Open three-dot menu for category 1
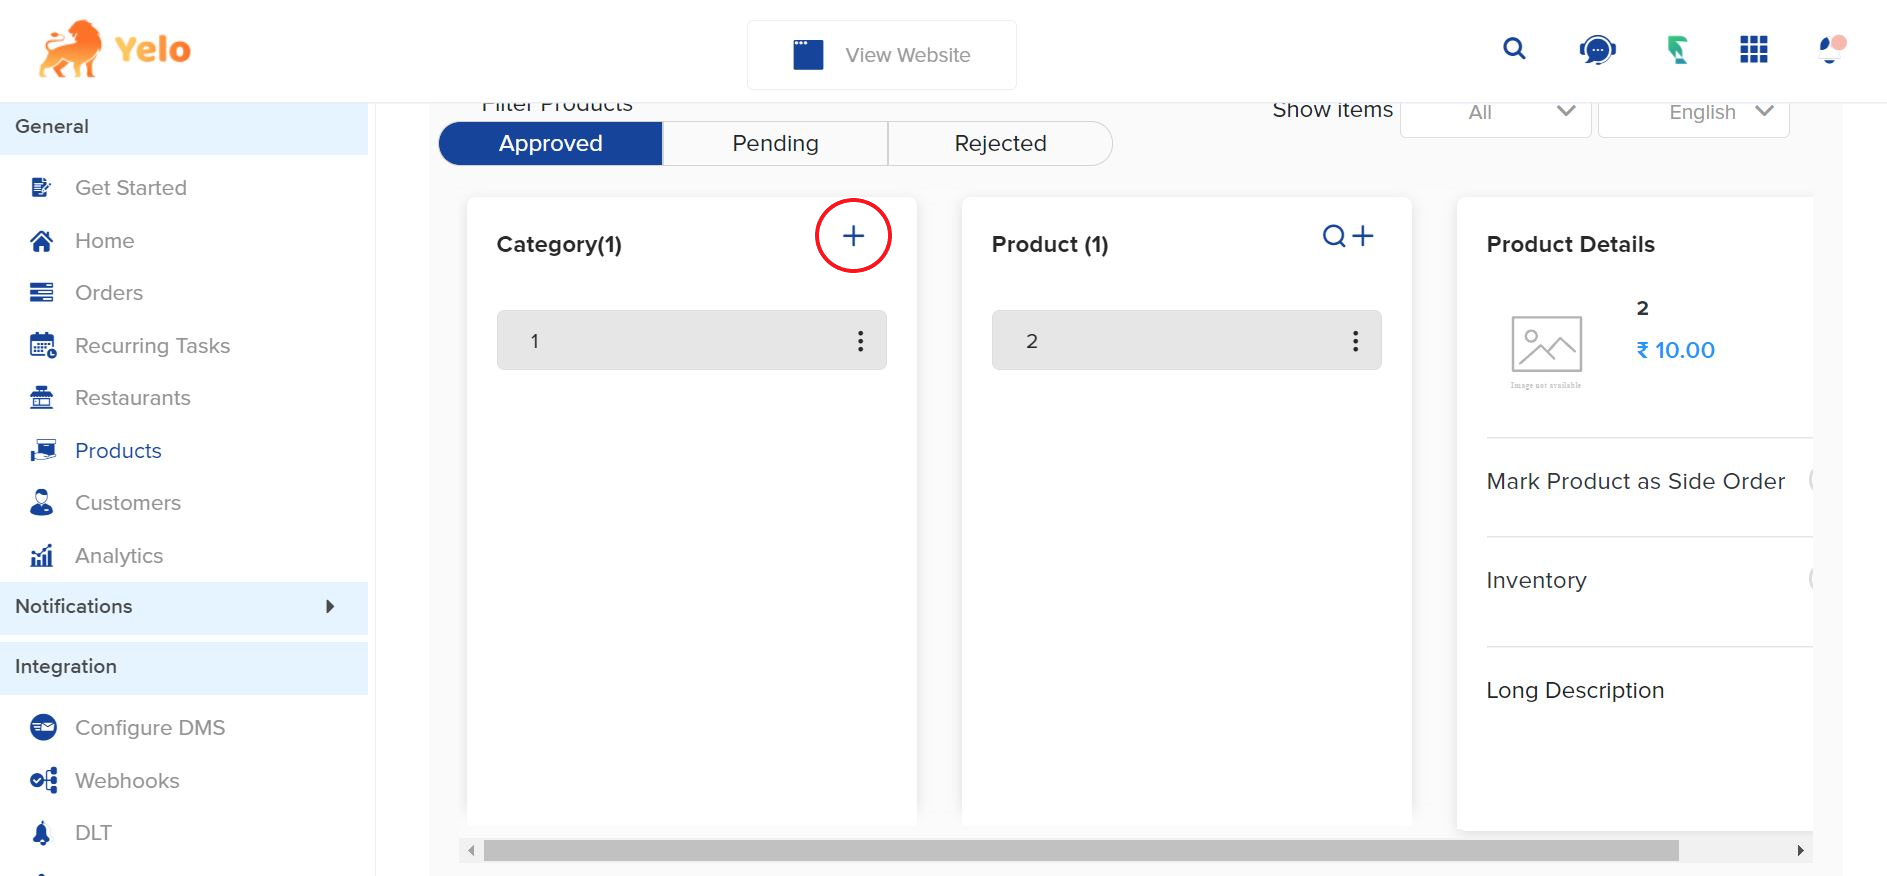Viewport: 1887px width, 876px height. click(860, 341)
